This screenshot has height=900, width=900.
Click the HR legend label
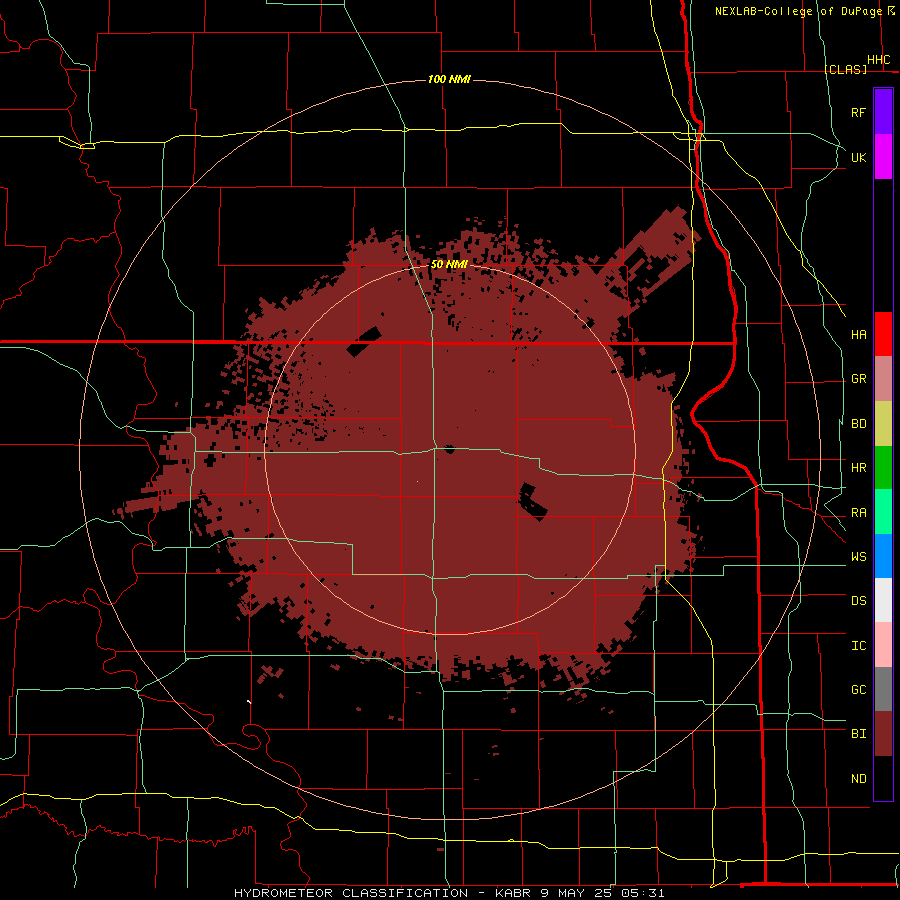859,468
